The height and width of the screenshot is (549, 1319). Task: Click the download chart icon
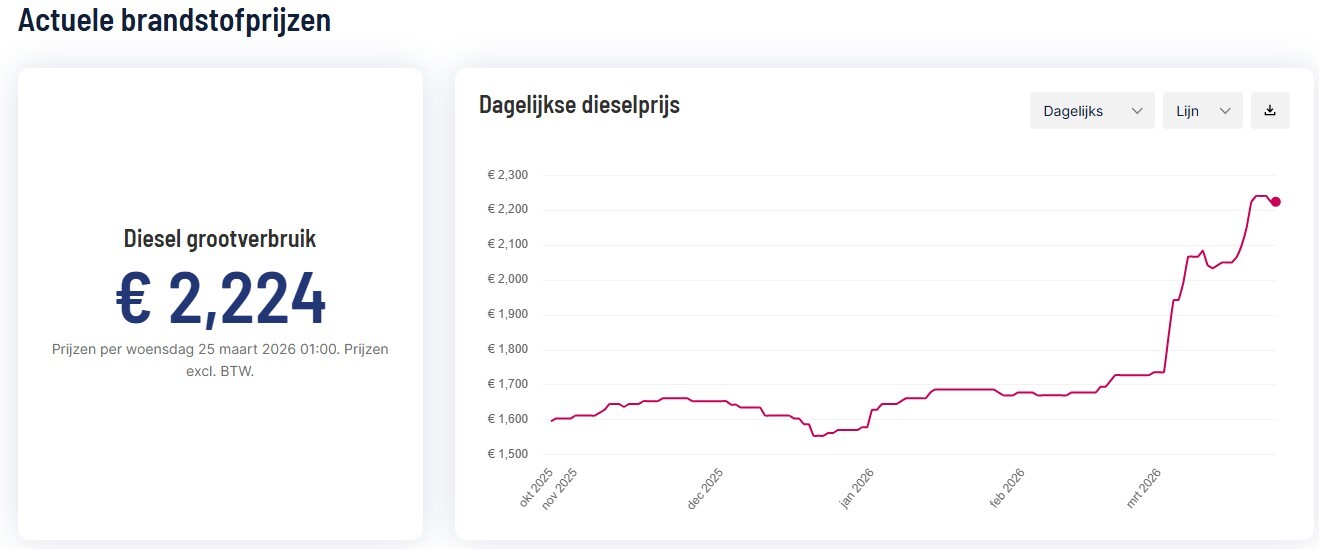tap(1270, 111)
